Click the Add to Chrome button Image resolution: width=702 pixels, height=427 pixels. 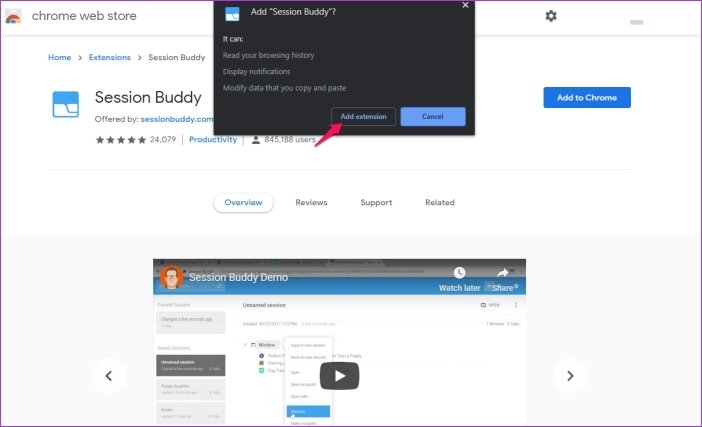click(x=587, y=97)
